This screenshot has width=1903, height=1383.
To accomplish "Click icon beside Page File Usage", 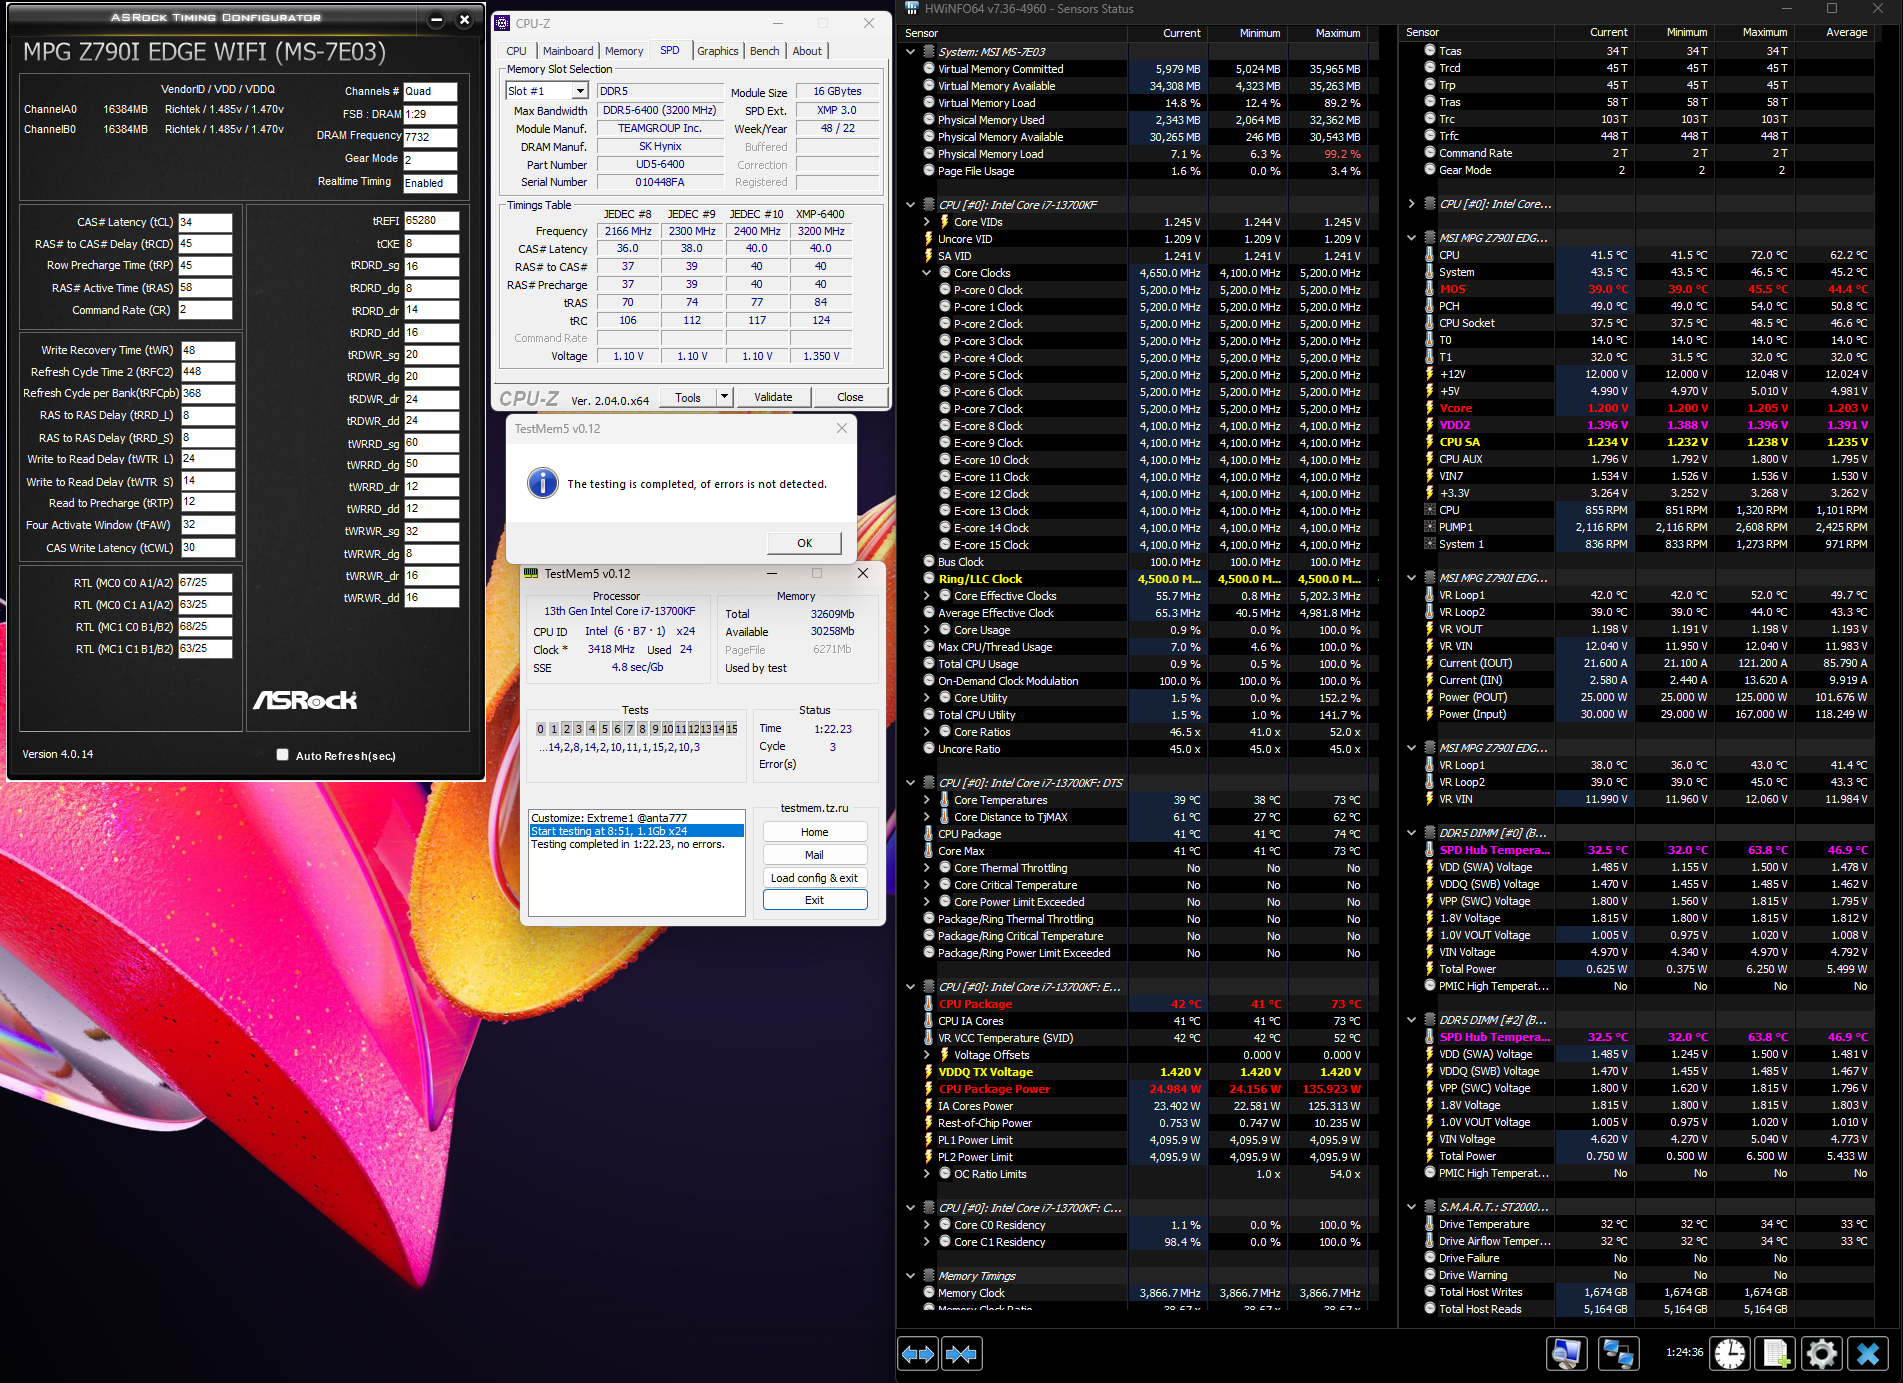I will point(929,171).
